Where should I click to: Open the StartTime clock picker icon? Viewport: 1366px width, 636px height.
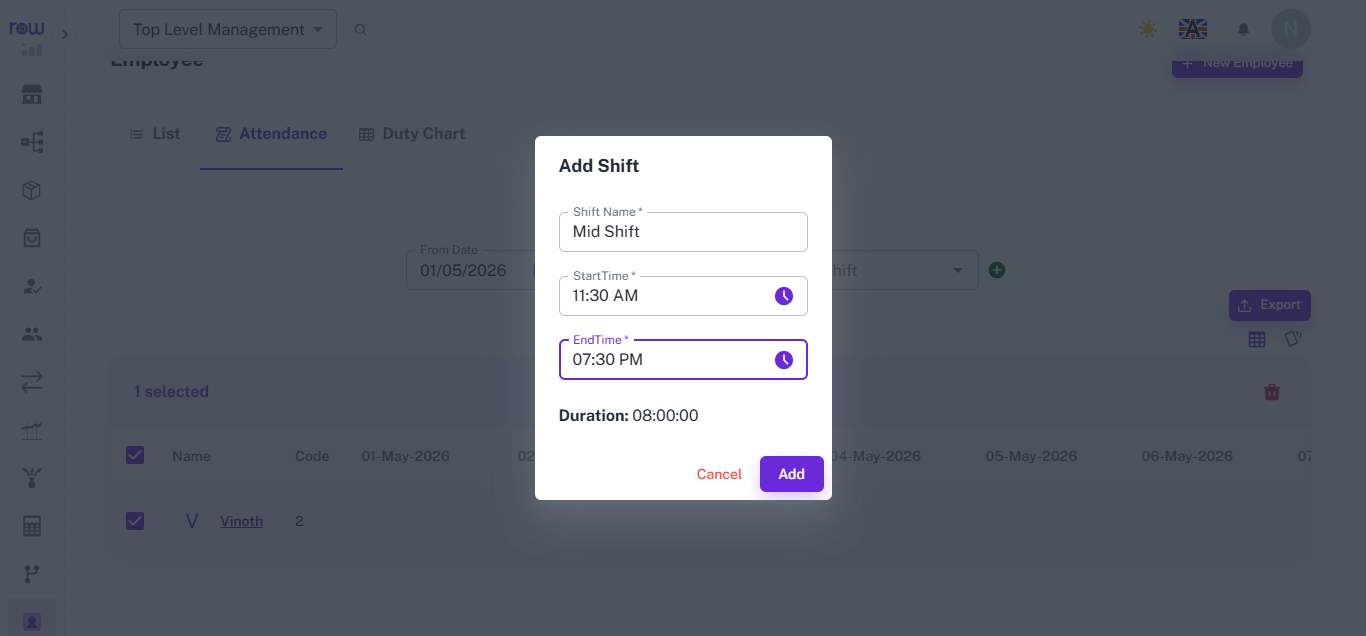pyautogui.click(x=784, y=296)
